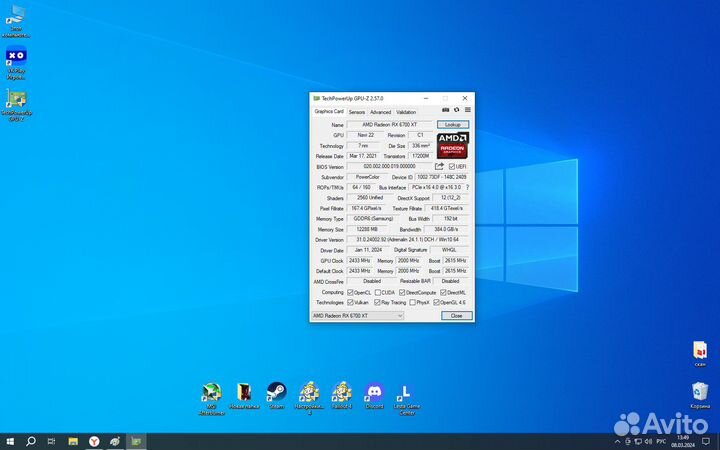
Task: Toggle the Vulkan checkbox
Action: [x=350, y=302]
